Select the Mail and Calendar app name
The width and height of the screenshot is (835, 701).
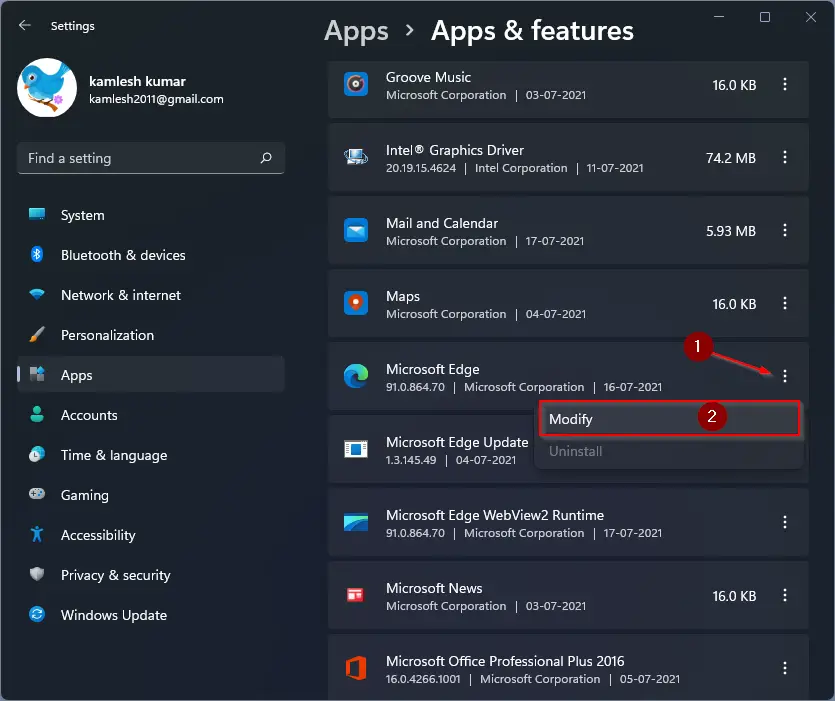click(441, 223)
